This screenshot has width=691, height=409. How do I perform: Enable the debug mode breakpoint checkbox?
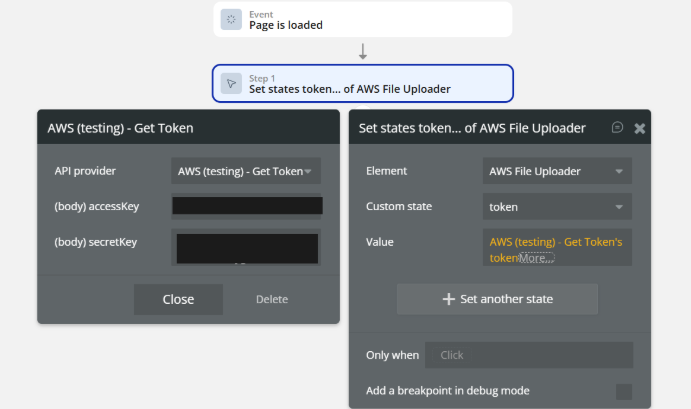point(624,391)
